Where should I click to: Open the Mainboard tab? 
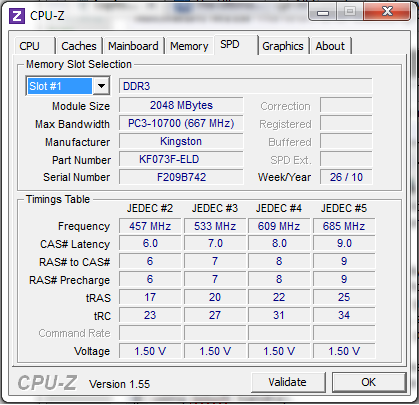coord(133,46)
